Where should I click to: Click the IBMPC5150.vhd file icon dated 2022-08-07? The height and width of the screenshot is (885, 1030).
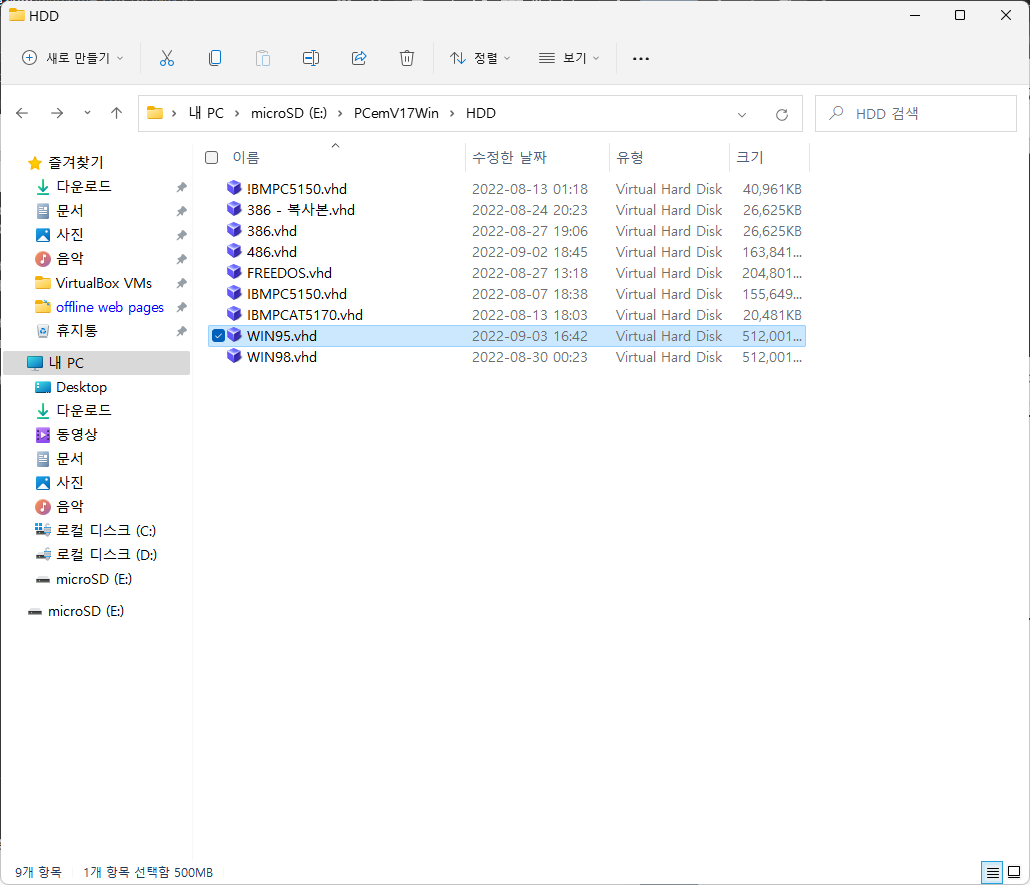(234, 294)
